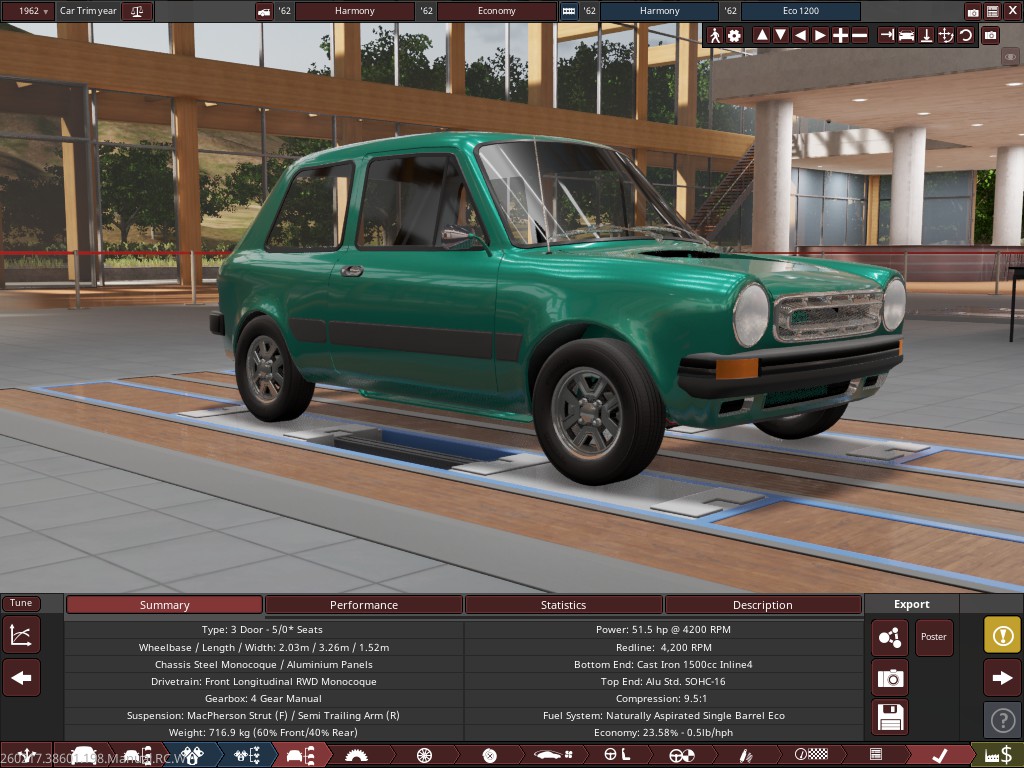Select the Economy trim name field
The image size is (1024, 768).
point(496,11)
